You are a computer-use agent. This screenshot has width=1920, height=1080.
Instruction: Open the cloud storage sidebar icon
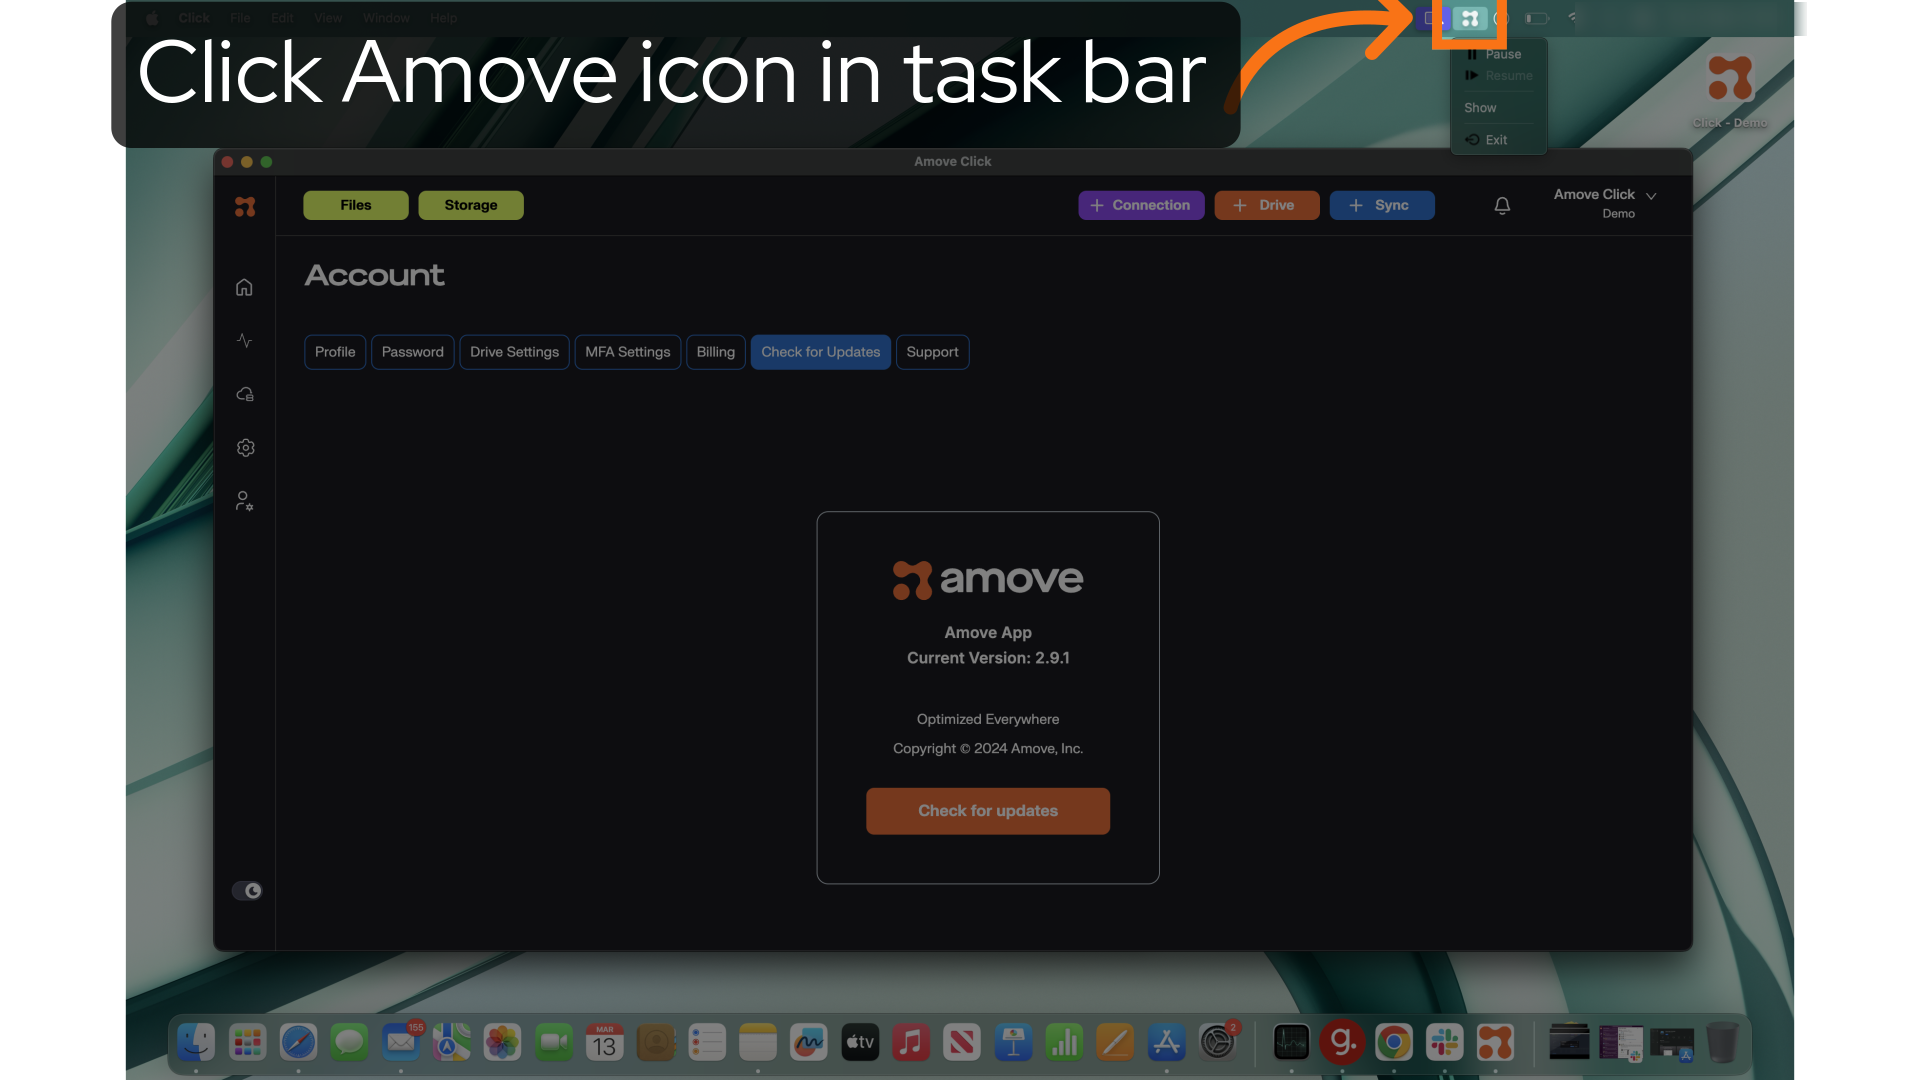click(244, 394)
